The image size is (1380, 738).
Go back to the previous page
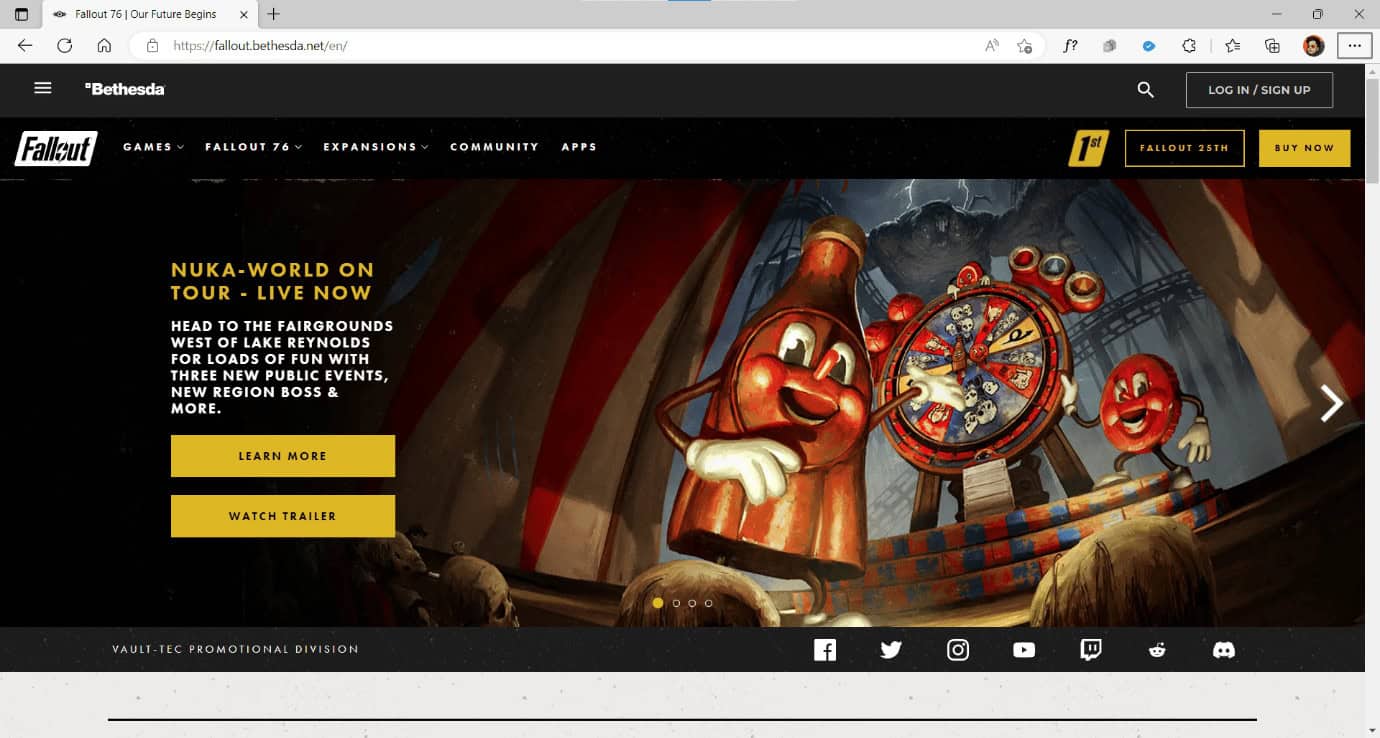pyautogui.click(x=25, y=45)
